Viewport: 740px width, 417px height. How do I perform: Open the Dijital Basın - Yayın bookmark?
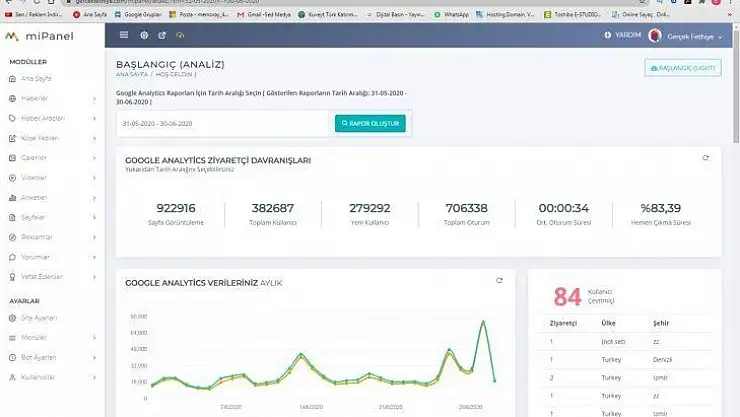click(396, 15)
